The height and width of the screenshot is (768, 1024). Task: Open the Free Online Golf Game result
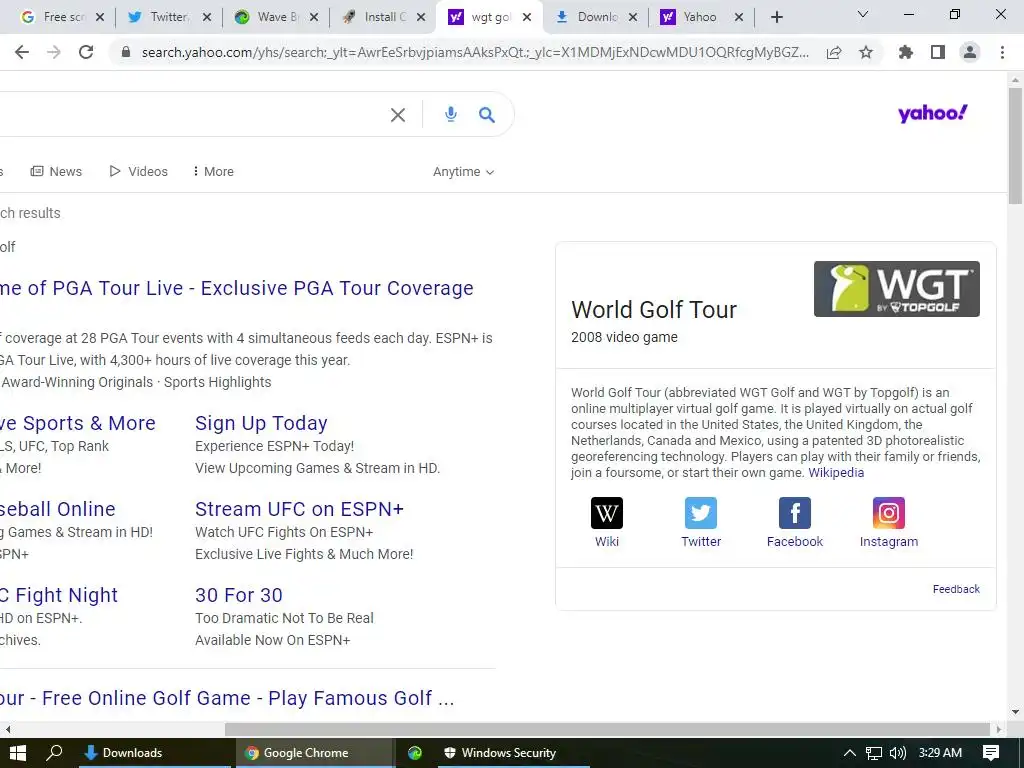tap(227, 698)
